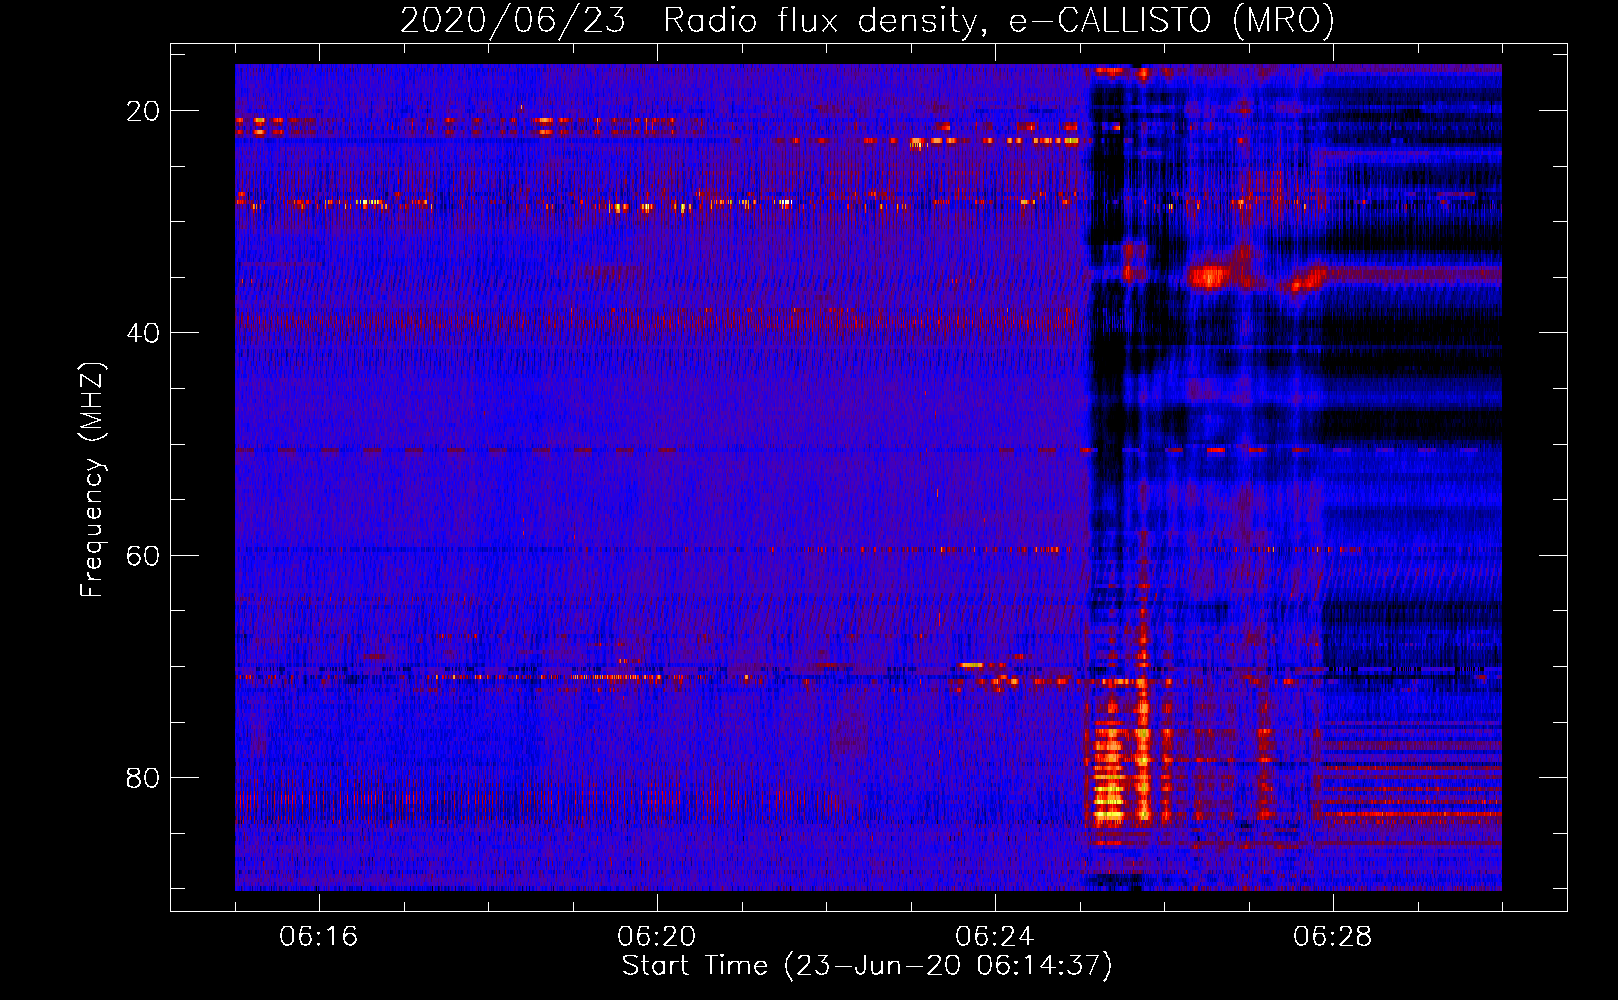Viewport: 1618px width, 1000px height.
Task: Click the 'Start Time (23-Jun-20 06:14:37)' label
Action: 867,966
